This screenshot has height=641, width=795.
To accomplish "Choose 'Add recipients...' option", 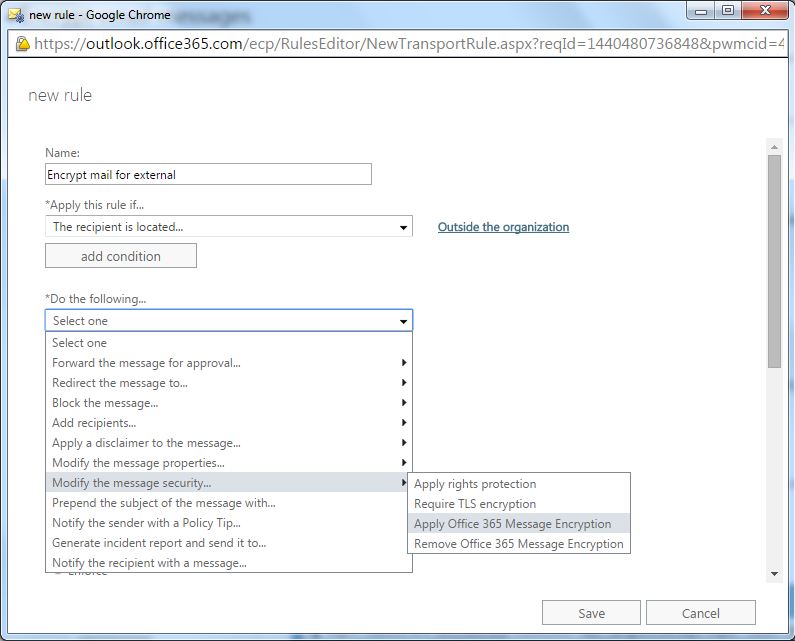I will 229,423.
